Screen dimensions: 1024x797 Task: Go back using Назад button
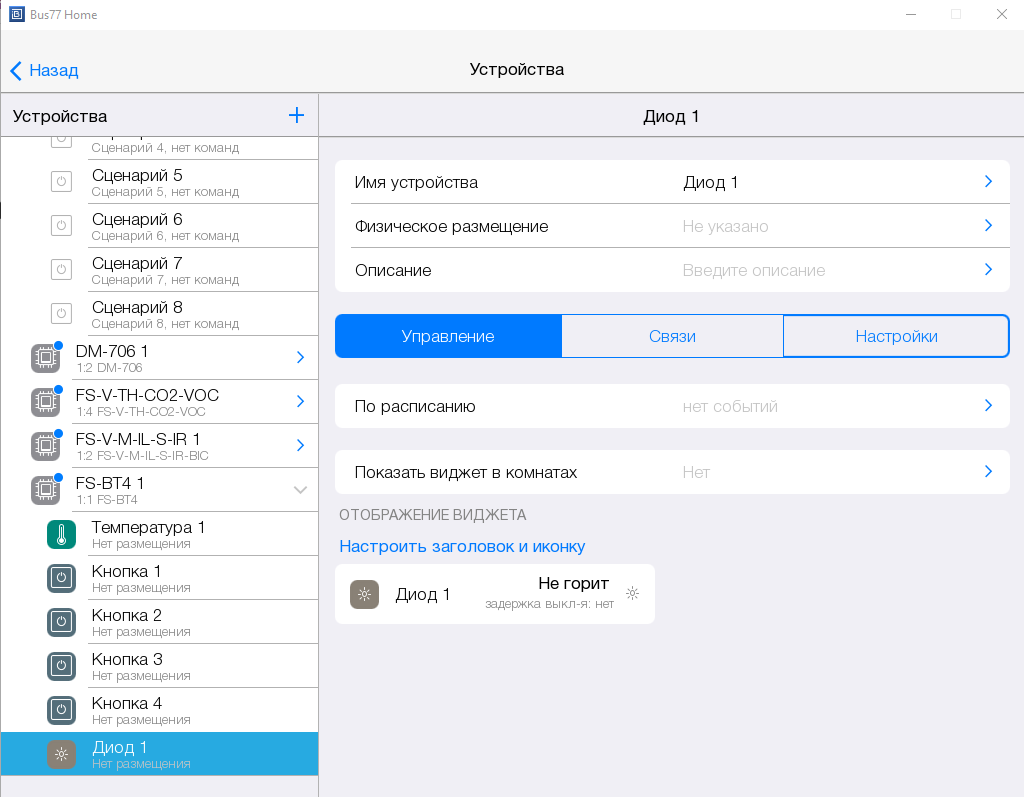tap(44, 70)
